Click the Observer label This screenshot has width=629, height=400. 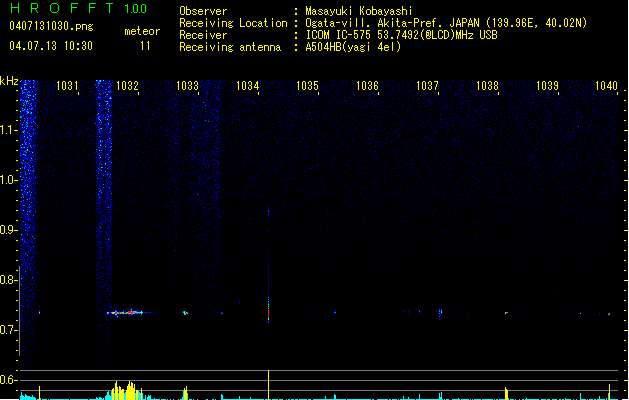coord(203,11)
